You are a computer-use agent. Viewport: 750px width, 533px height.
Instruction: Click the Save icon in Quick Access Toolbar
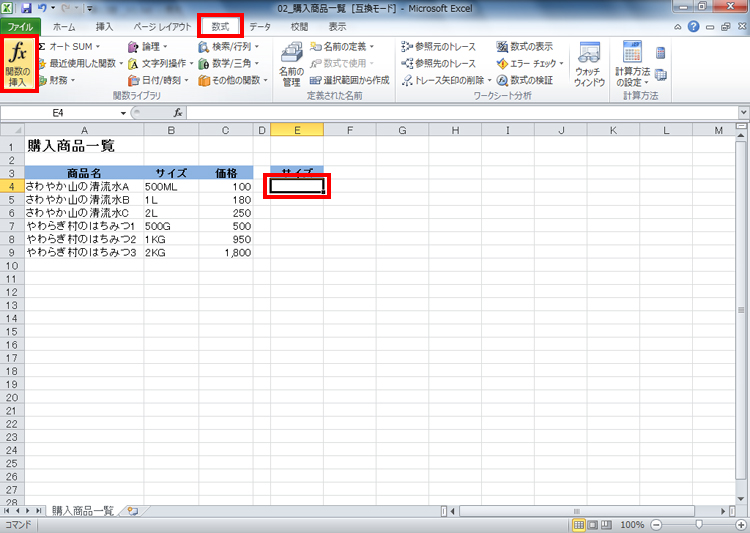point(27,8)
